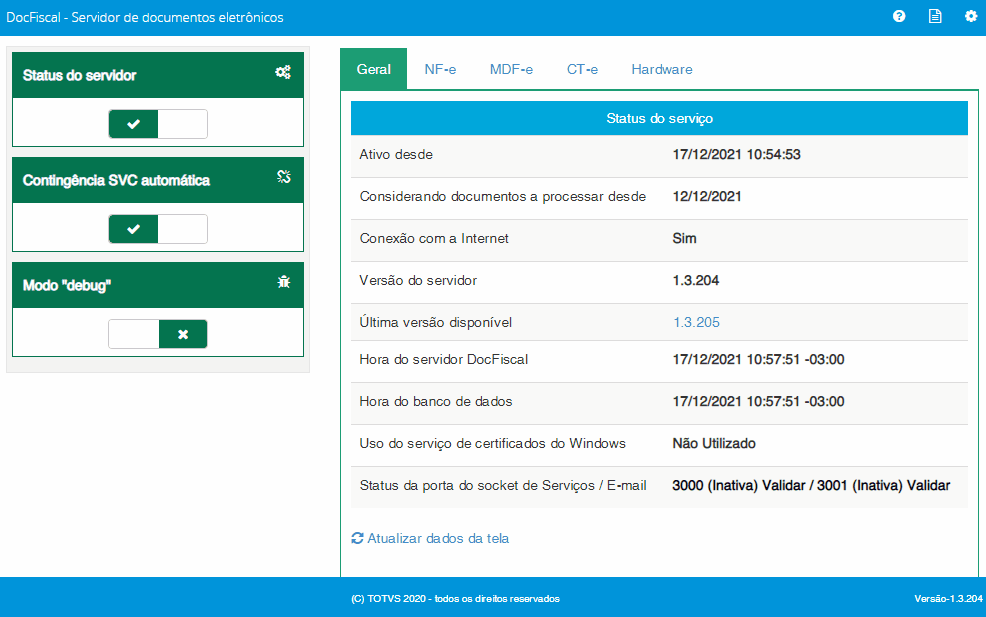Click the Ativo desde value 17/12/2021 10:54:53
The image size is (986, 617).
(x=736, y=155)
